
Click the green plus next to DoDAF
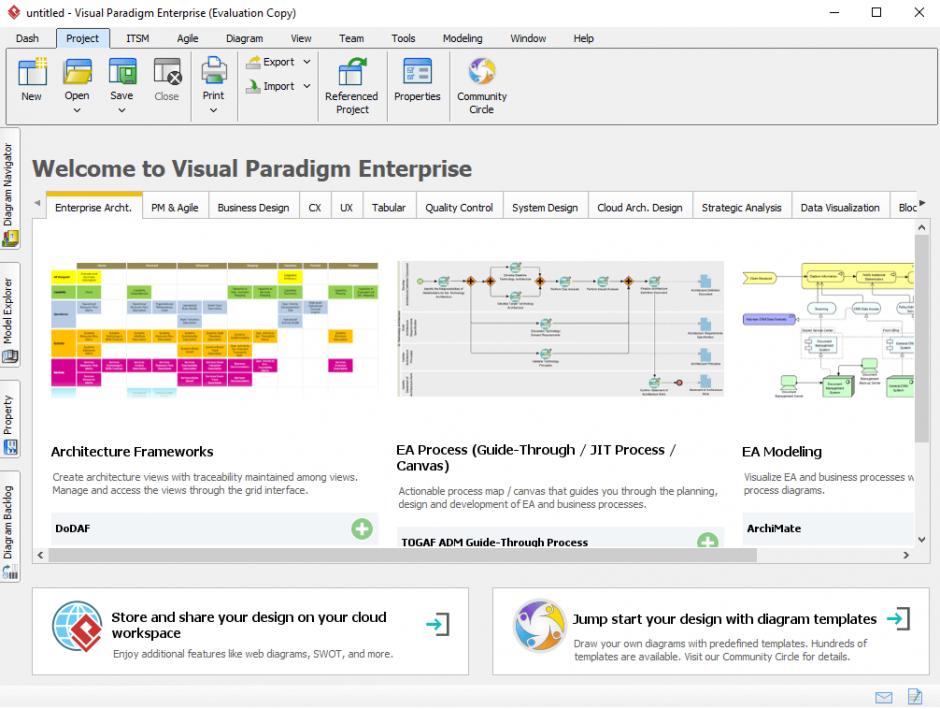coord(361,529)
